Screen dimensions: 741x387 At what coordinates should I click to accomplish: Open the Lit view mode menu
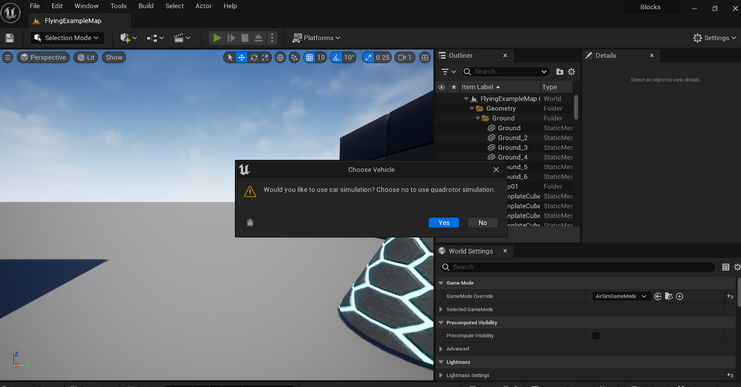[86, 57]
